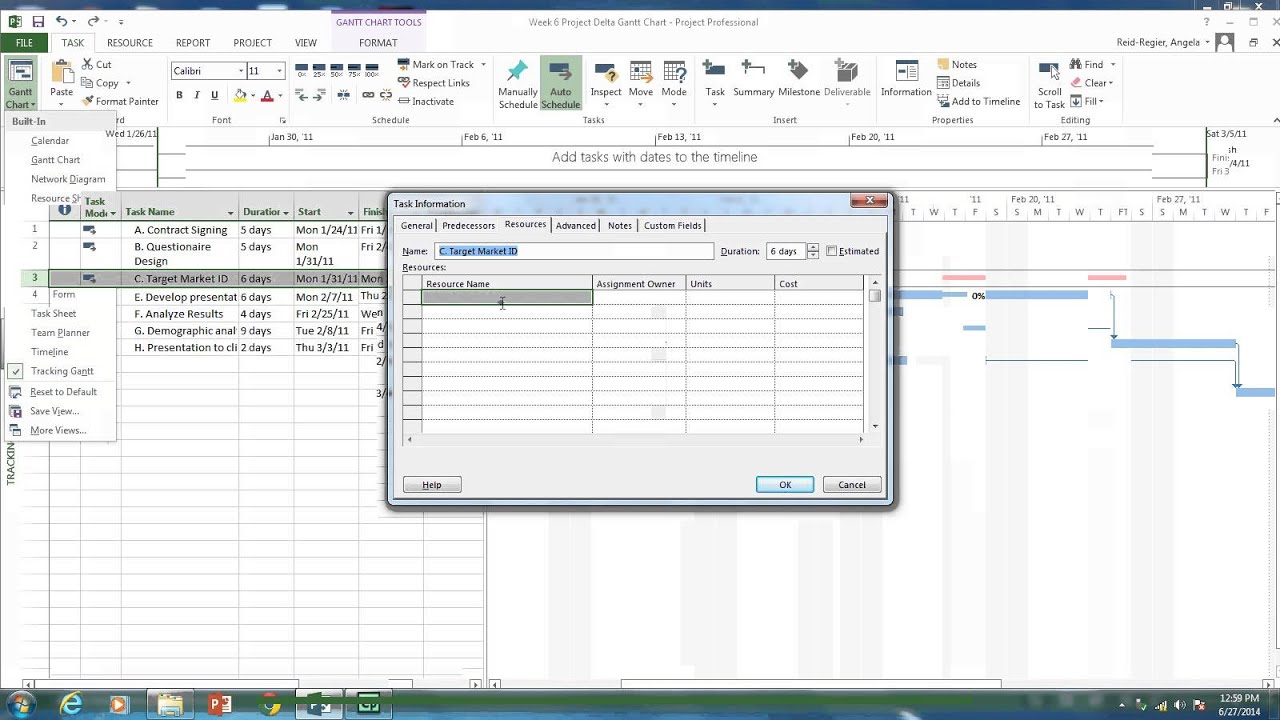This screenshot has width=1280, height=720.
Task: Switch to the RESOURCE ribbon tab
Action: click(130, 43)
